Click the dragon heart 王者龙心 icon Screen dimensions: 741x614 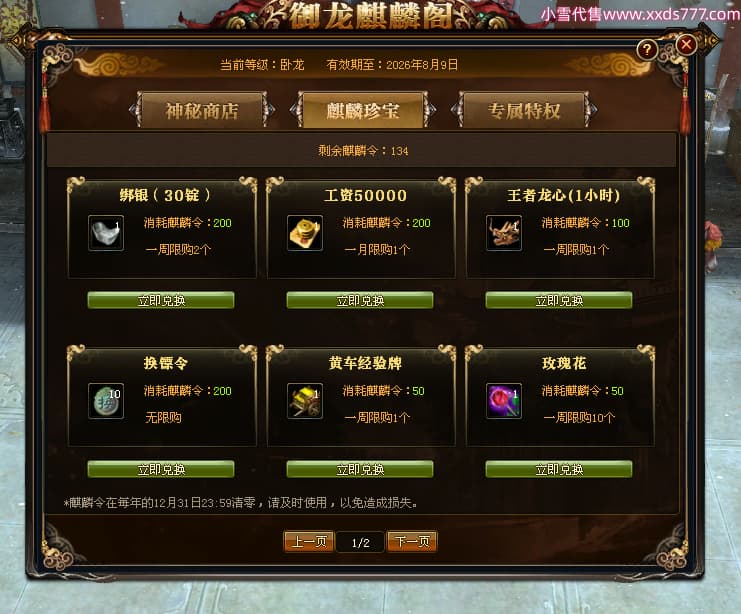[504, 233]
